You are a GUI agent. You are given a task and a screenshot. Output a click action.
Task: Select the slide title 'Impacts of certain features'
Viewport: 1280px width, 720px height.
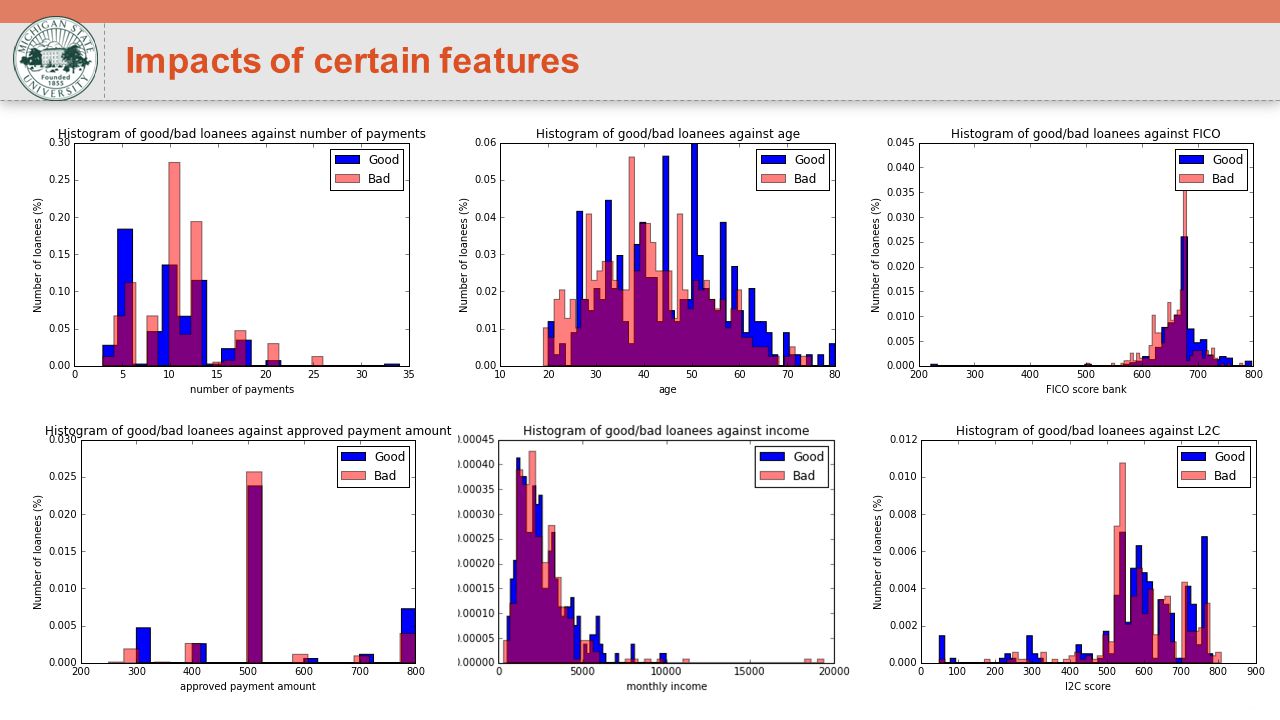(x=352, y=61)
